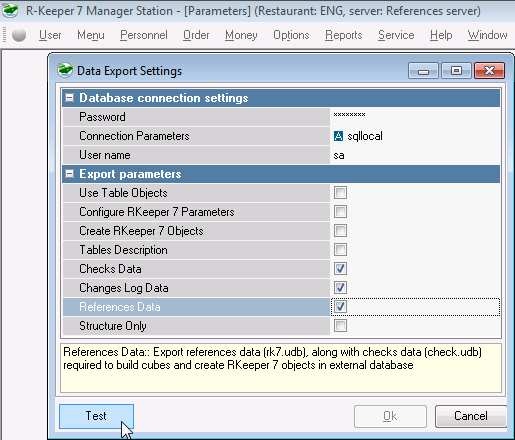Maximize the Data Export Settings dialog
The width and height of the screenshot is (515, 440).
[x=456, y=71]
